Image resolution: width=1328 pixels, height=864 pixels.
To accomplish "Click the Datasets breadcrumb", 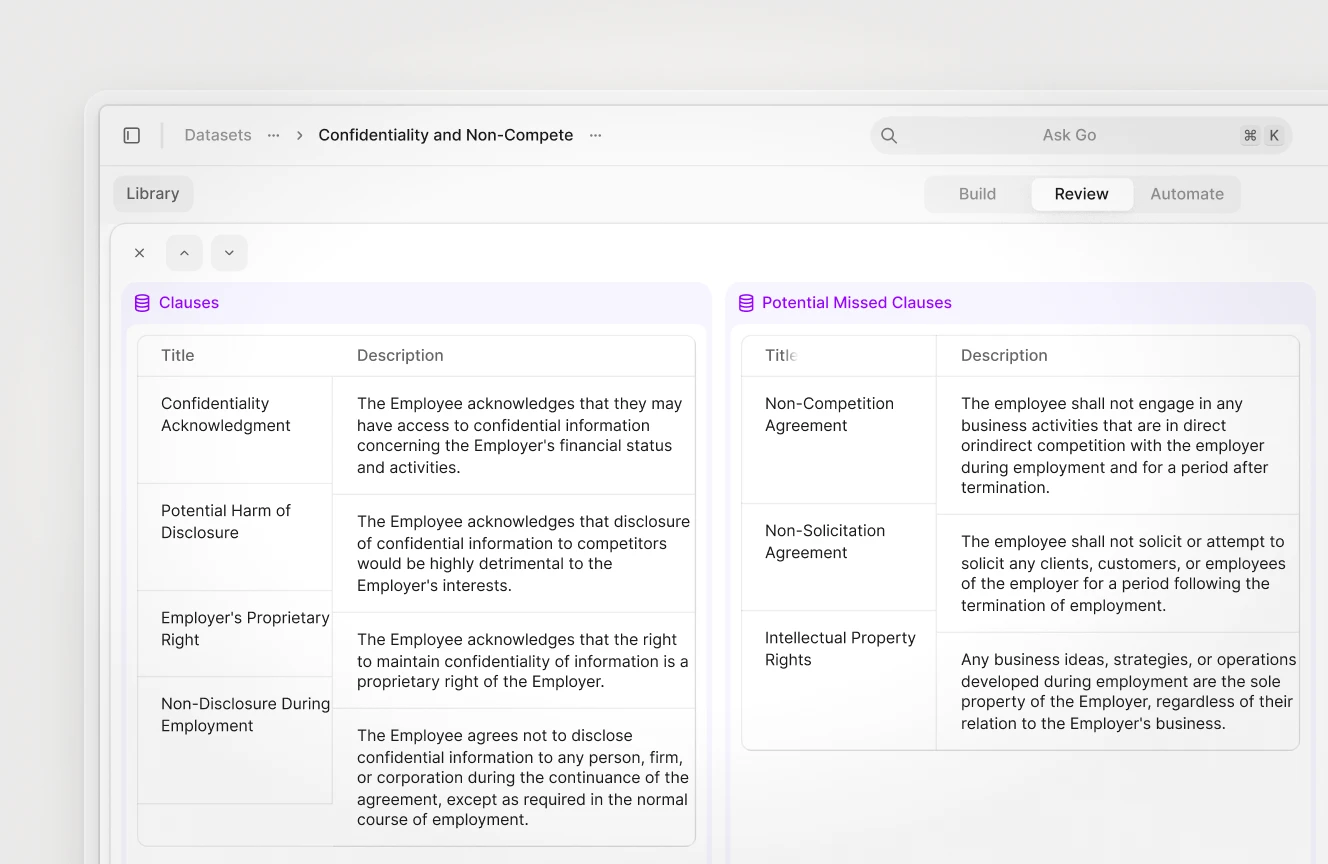I will [x=218, y=135].
